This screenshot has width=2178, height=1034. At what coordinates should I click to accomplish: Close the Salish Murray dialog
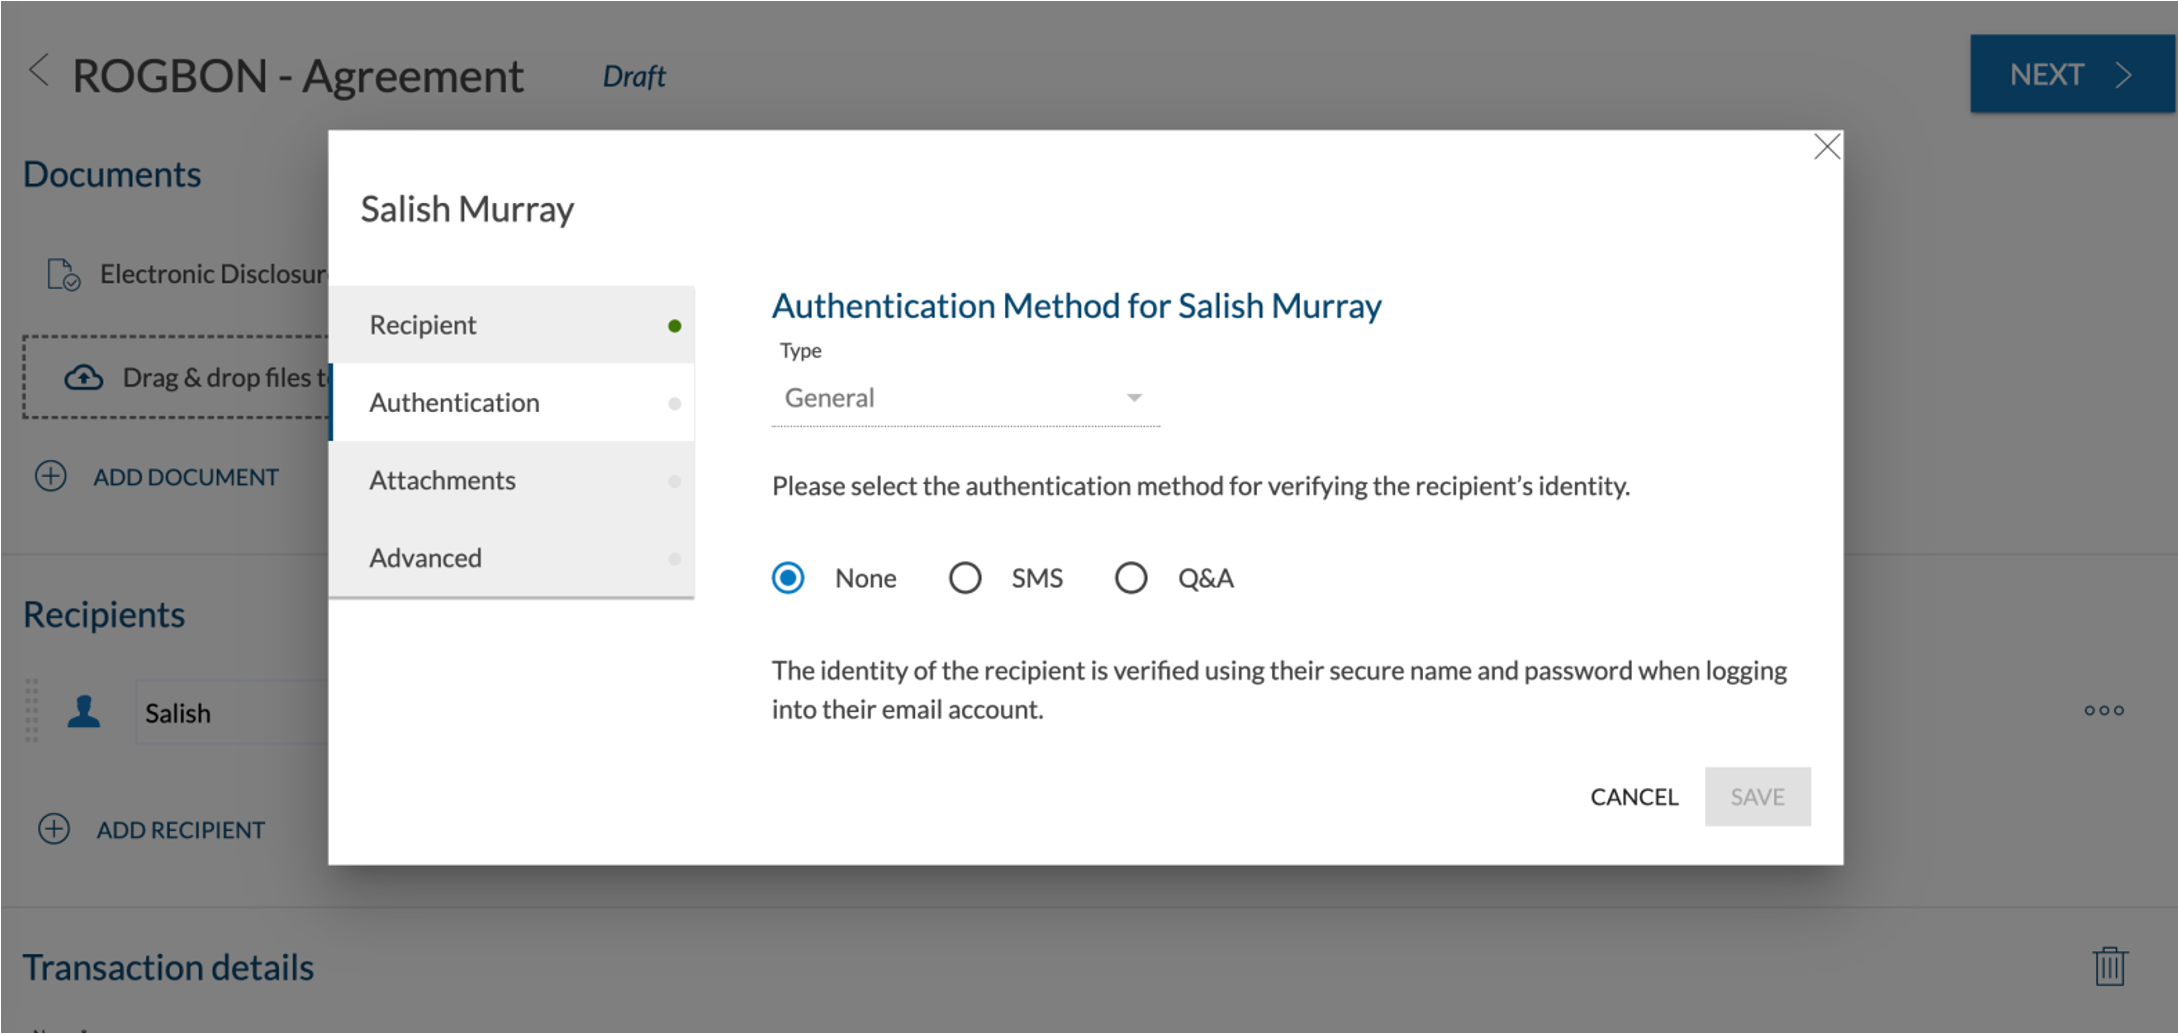click(1826, 147)
